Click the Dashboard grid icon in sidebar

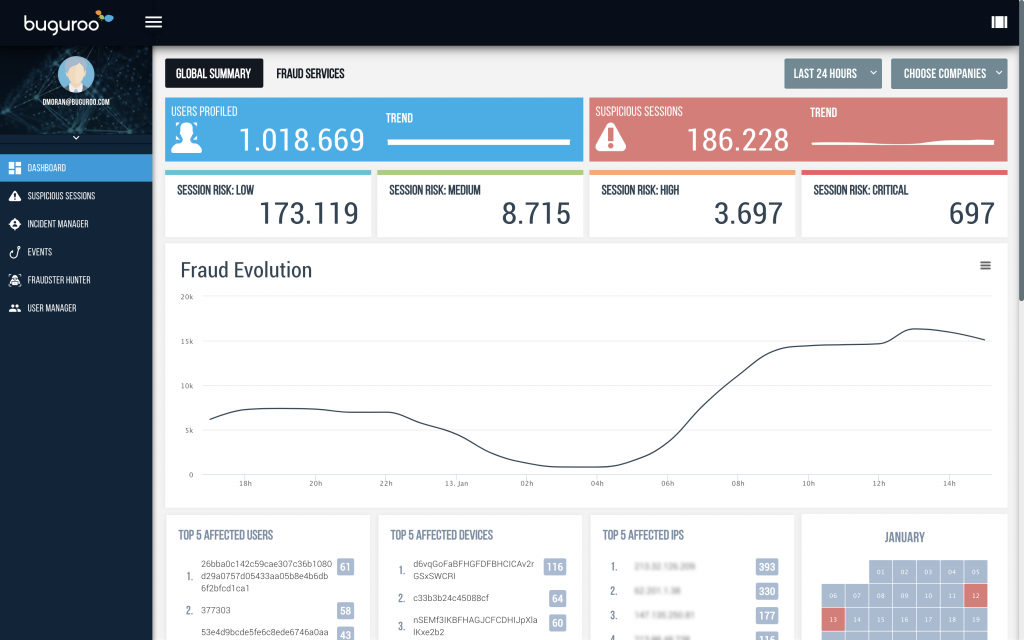14,168
